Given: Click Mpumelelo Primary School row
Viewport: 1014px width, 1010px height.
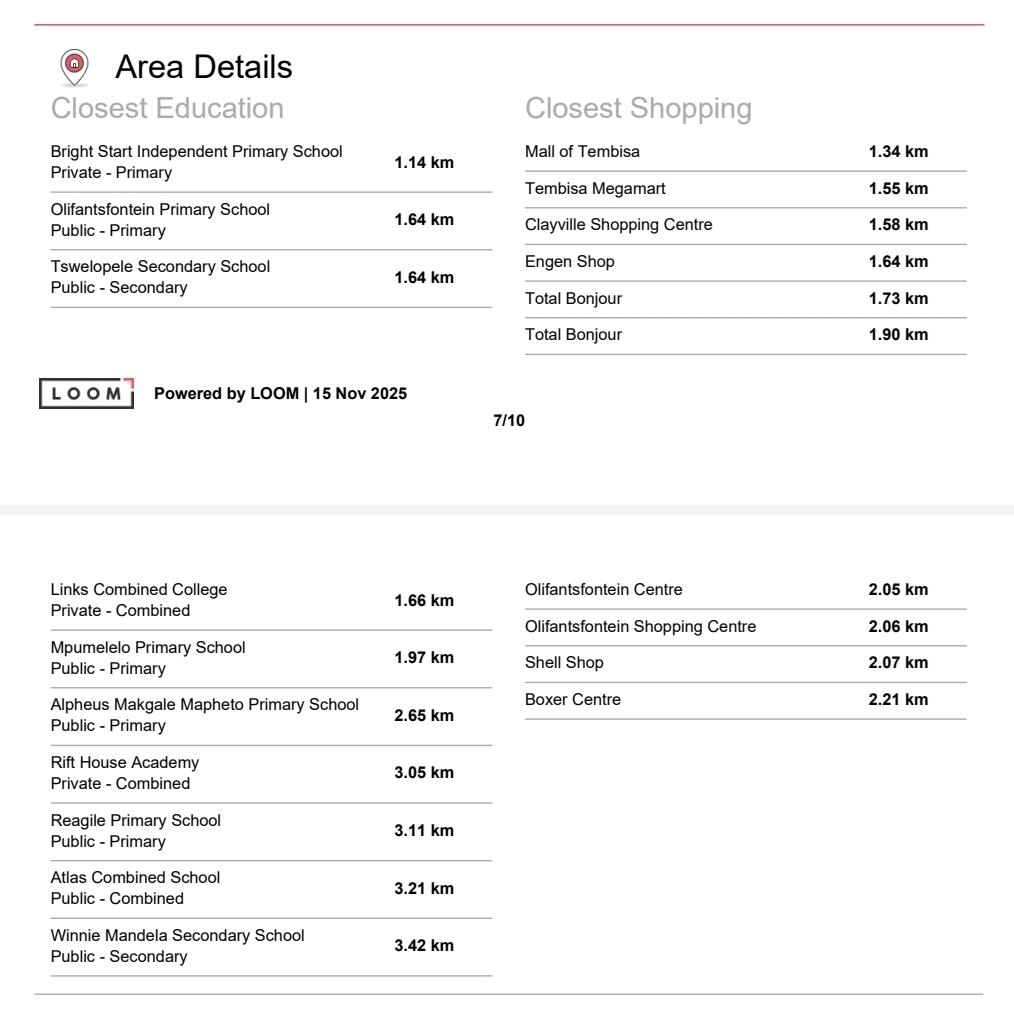Looking at the screenshot, I should (148, 657).
